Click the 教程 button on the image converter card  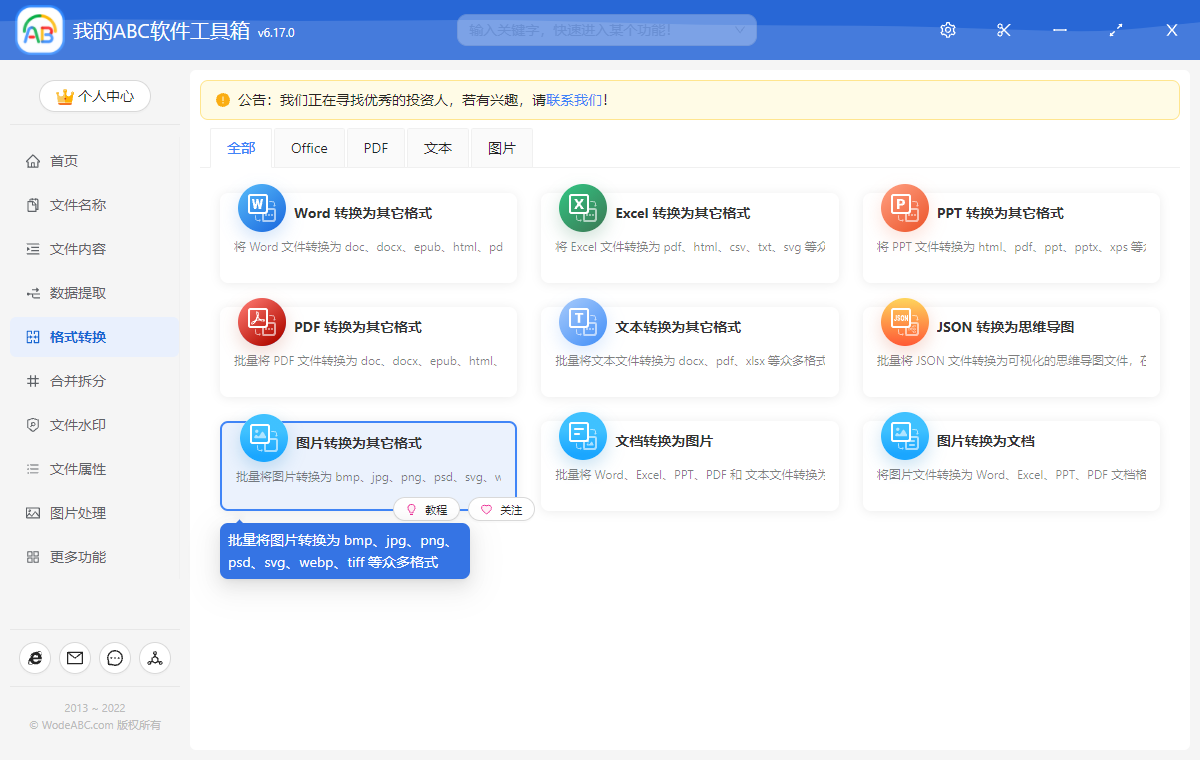(427, 509)
